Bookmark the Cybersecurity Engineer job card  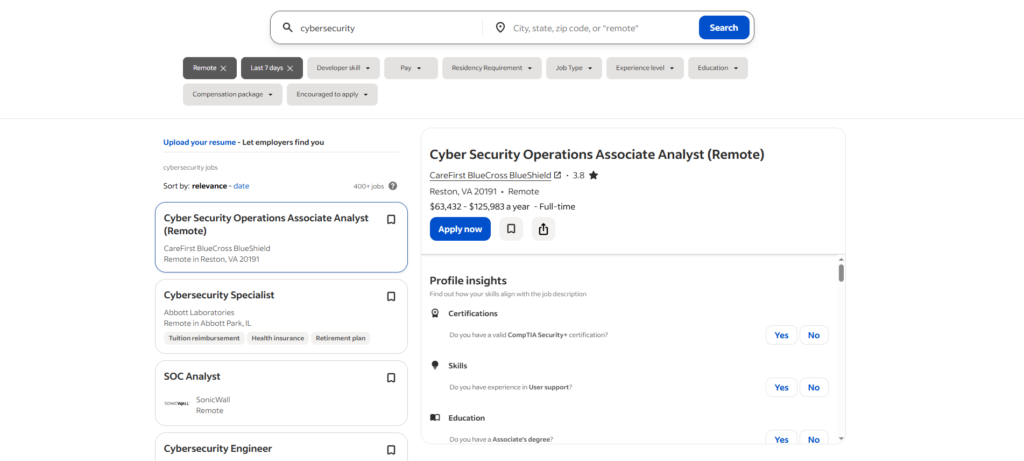point(391,450)
